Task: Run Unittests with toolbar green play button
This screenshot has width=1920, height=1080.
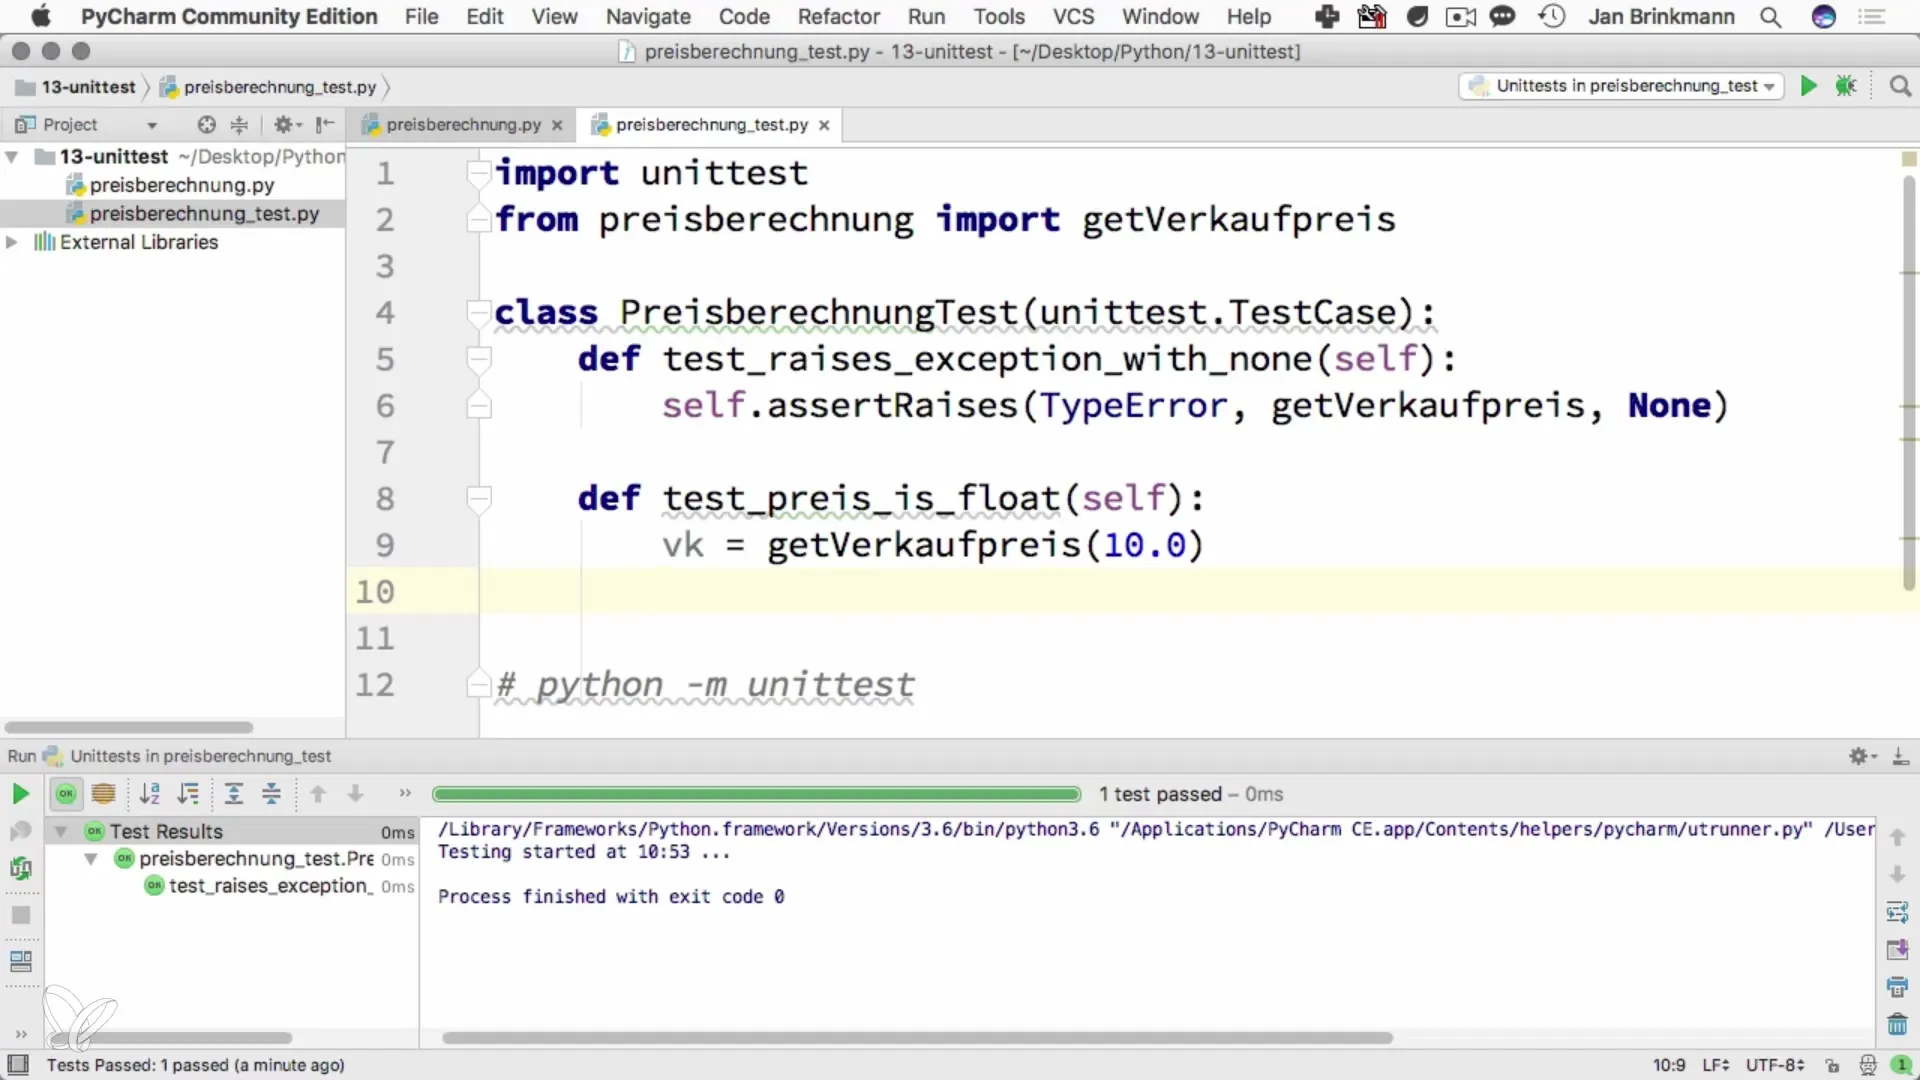Action: [1808, 86]
